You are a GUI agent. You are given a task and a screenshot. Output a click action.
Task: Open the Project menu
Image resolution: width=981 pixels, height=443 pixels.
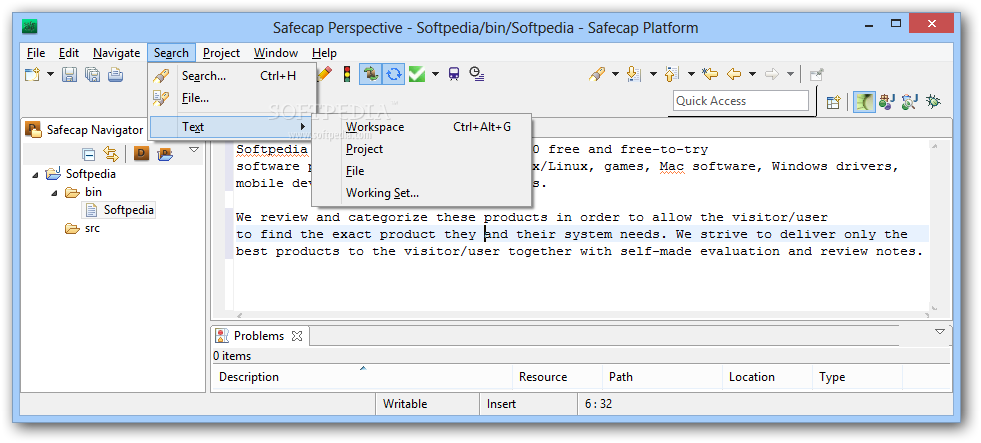coord(221,53)
